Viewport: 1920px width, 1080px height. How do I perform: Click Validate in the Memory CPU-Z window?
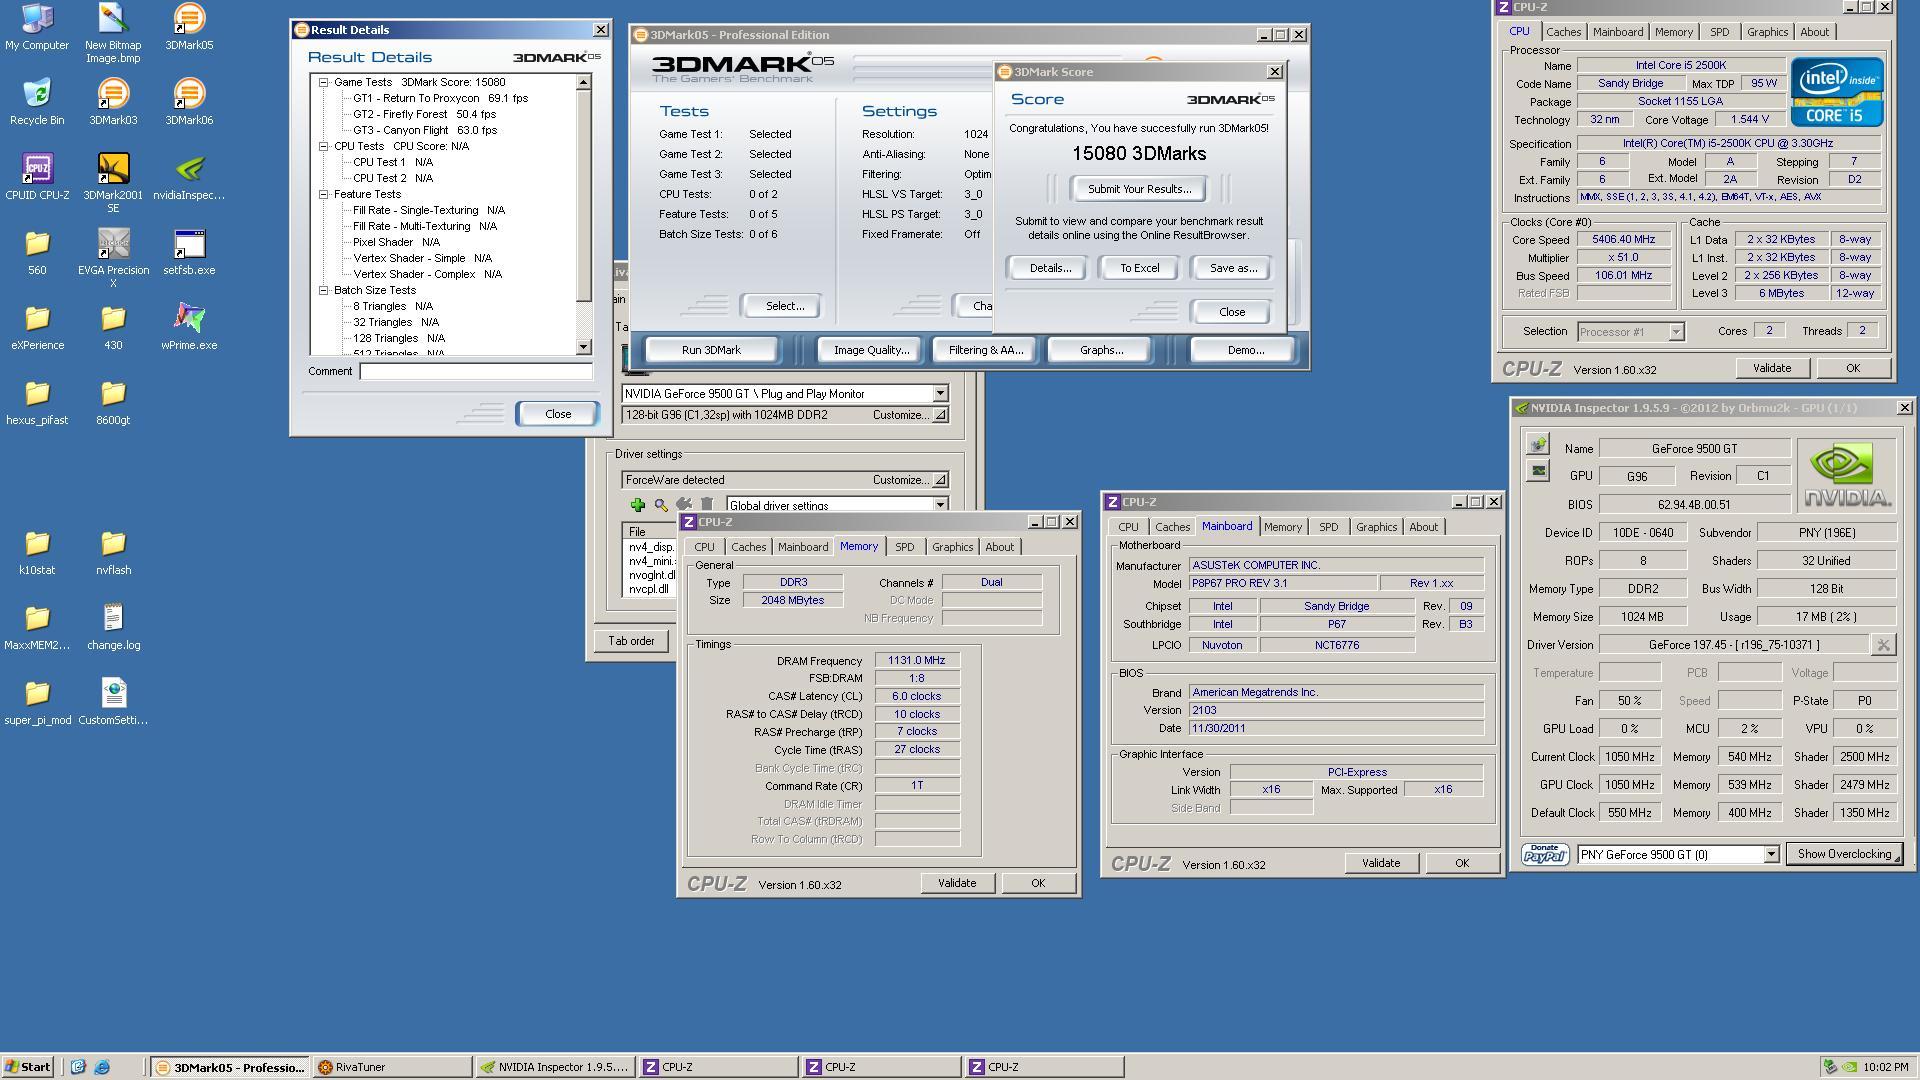956,883
